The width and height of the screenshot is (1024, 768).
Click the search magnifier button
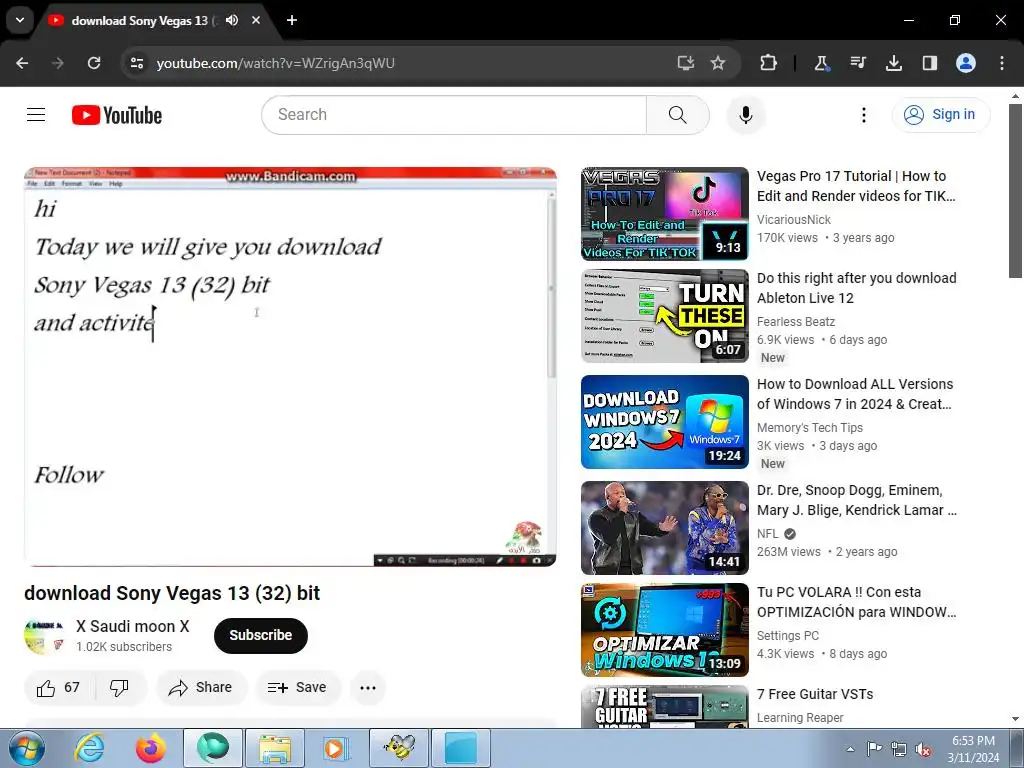[x=677, y=115]
